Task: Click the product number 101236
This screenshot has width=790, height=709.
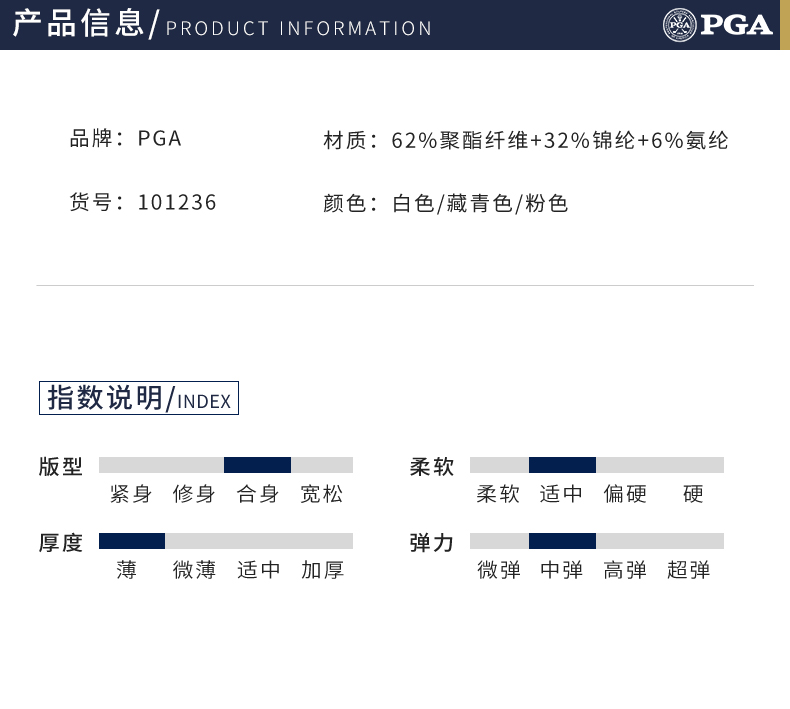Action: coord(177,203)
